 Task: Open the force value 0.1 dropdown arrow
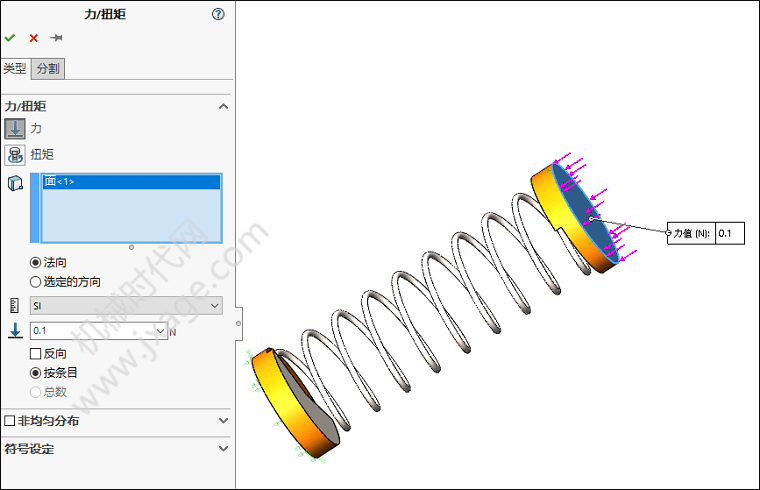(x=161, y=331)
